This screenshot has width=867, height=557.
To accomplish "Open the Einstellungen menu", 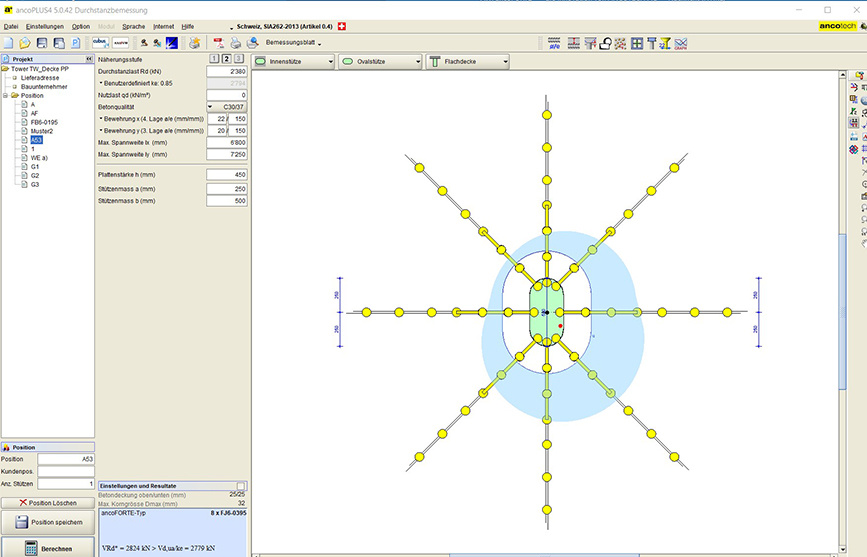I will point(43,25).
